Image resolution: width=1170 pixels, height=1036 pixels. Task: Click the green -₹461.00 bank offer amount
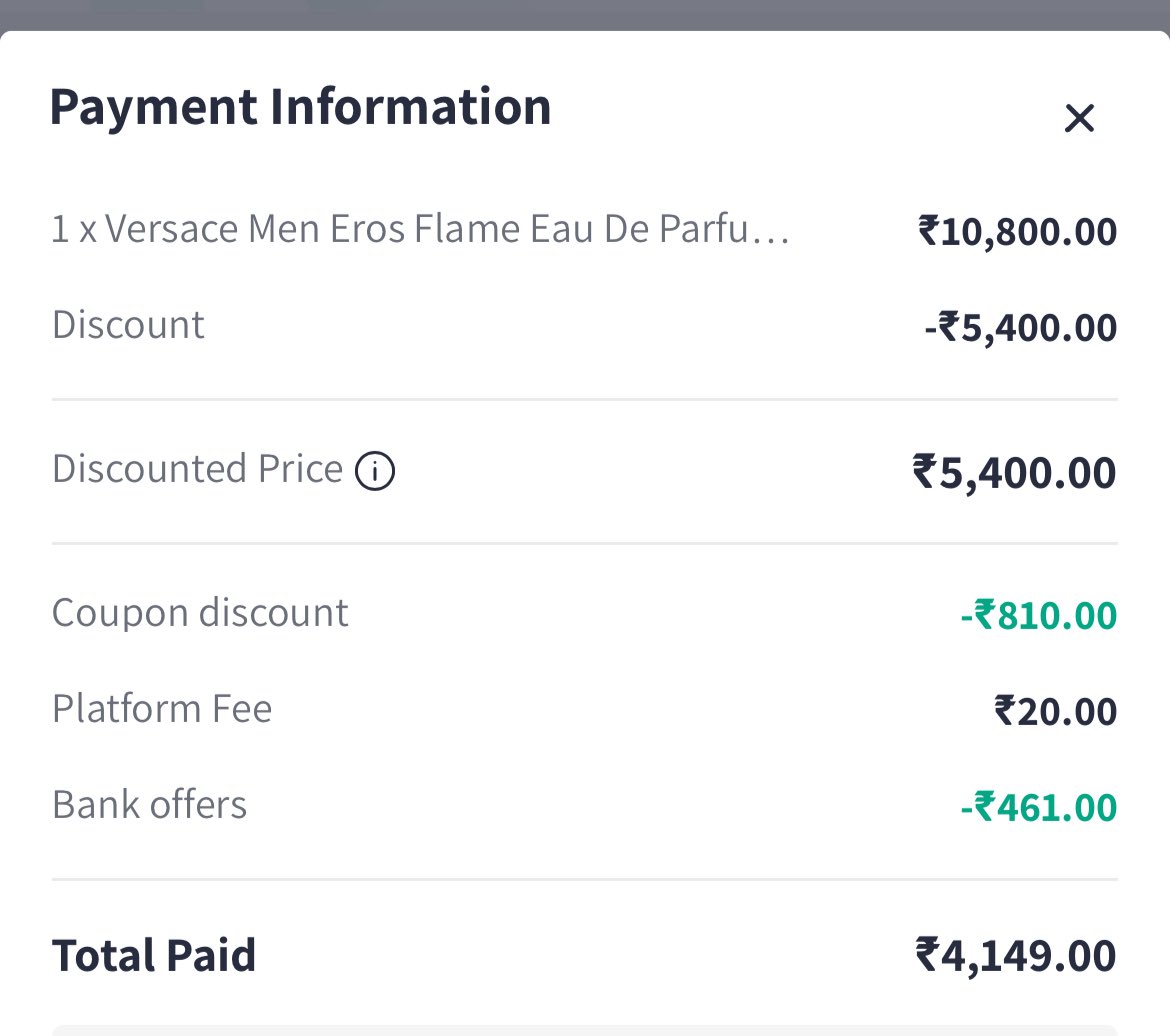(1038, 807)
